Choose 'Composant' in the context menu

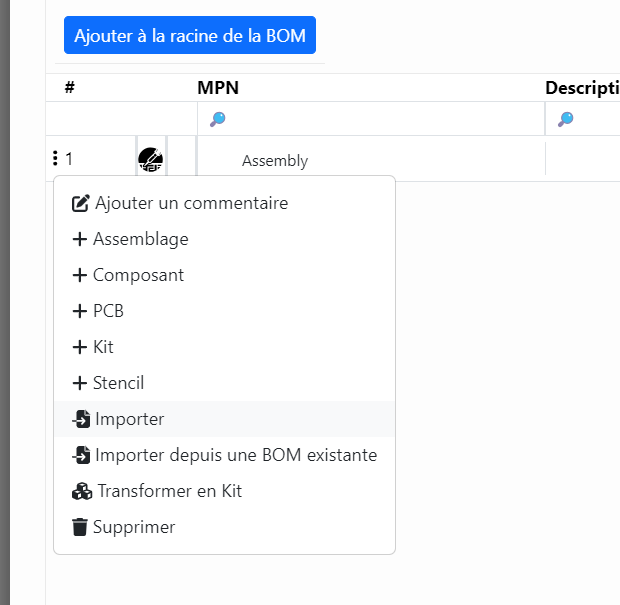point(138,275)
